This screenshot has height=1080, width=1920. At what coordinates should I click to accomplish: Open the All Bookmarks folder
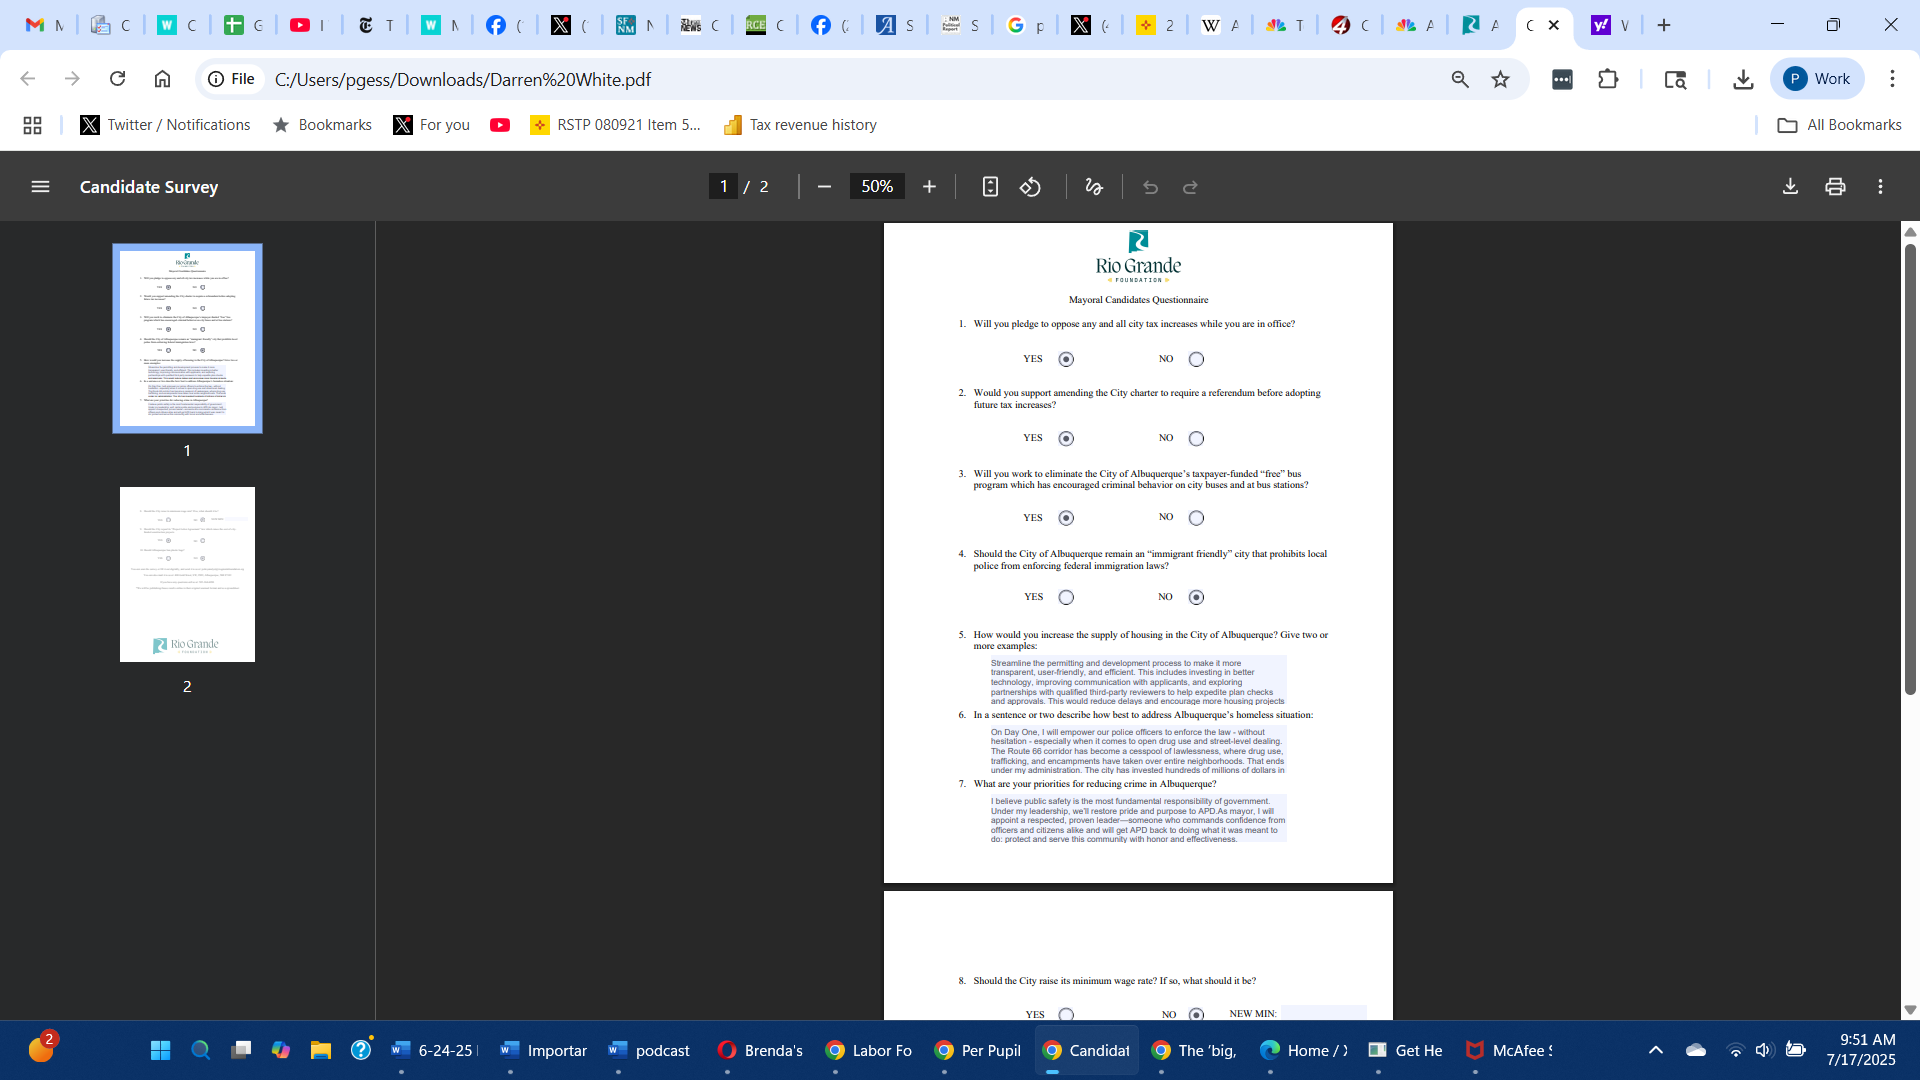[x=1839, y=125]
